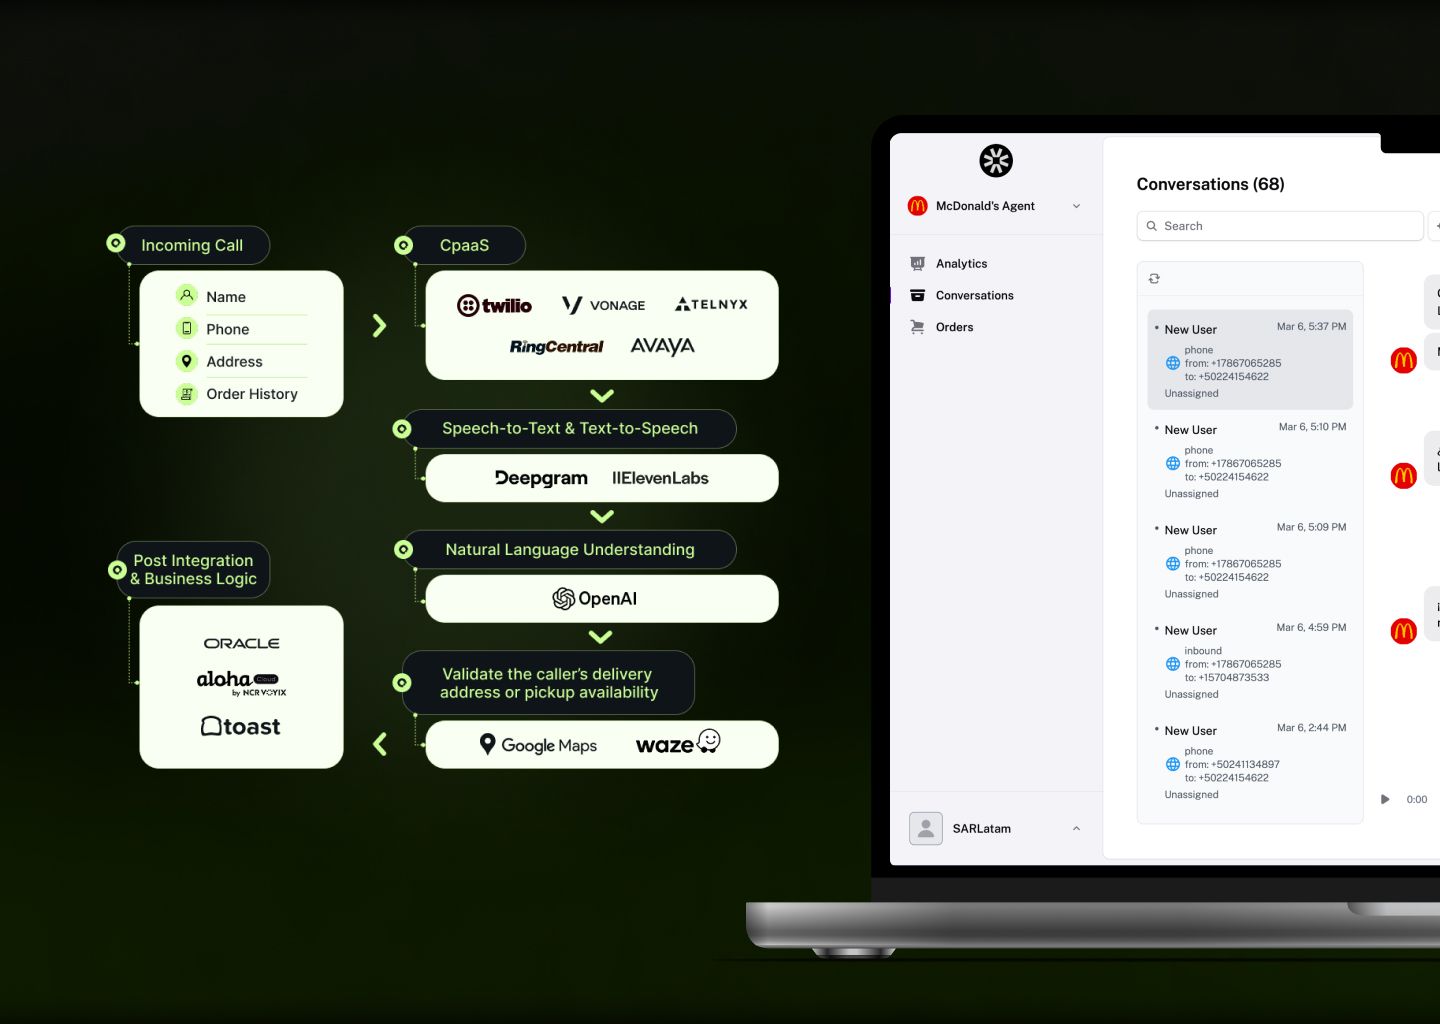This screenshot has height=1024, width=1440.
Task: Click the Vonage logo
Action: tap(603, 305)
